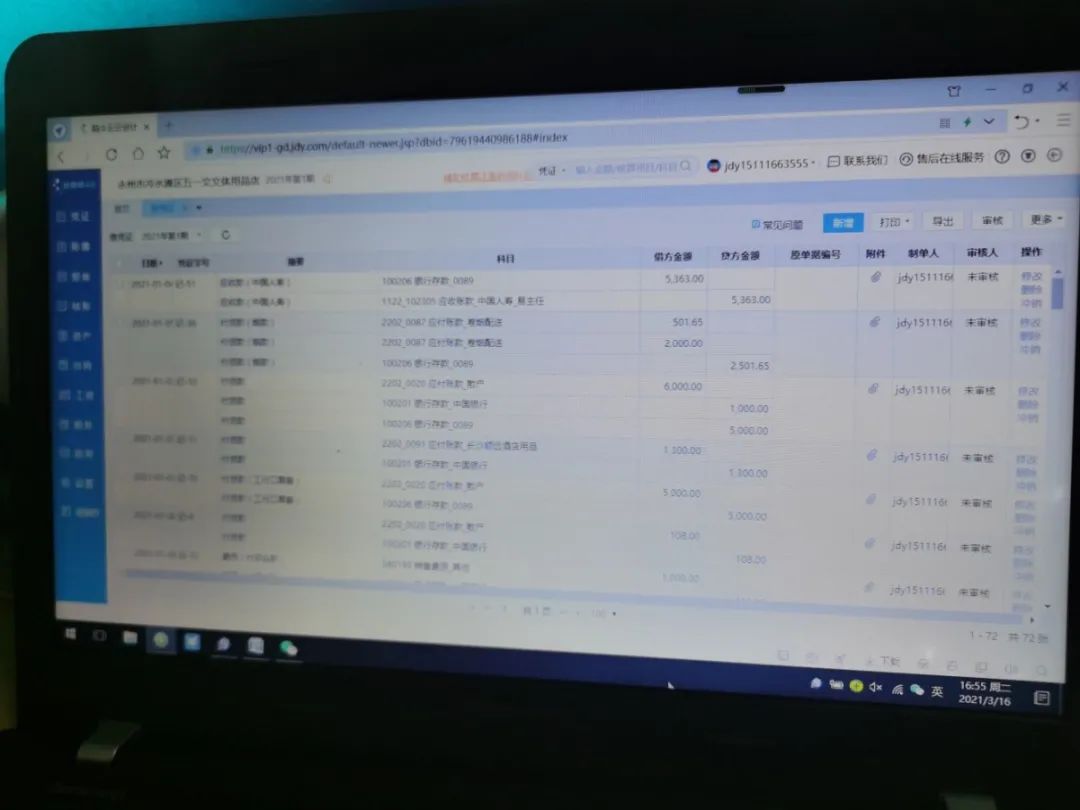
Task: Reload the page with browser refresh icon
Action: pyautogui.click(x=111, y=154)
